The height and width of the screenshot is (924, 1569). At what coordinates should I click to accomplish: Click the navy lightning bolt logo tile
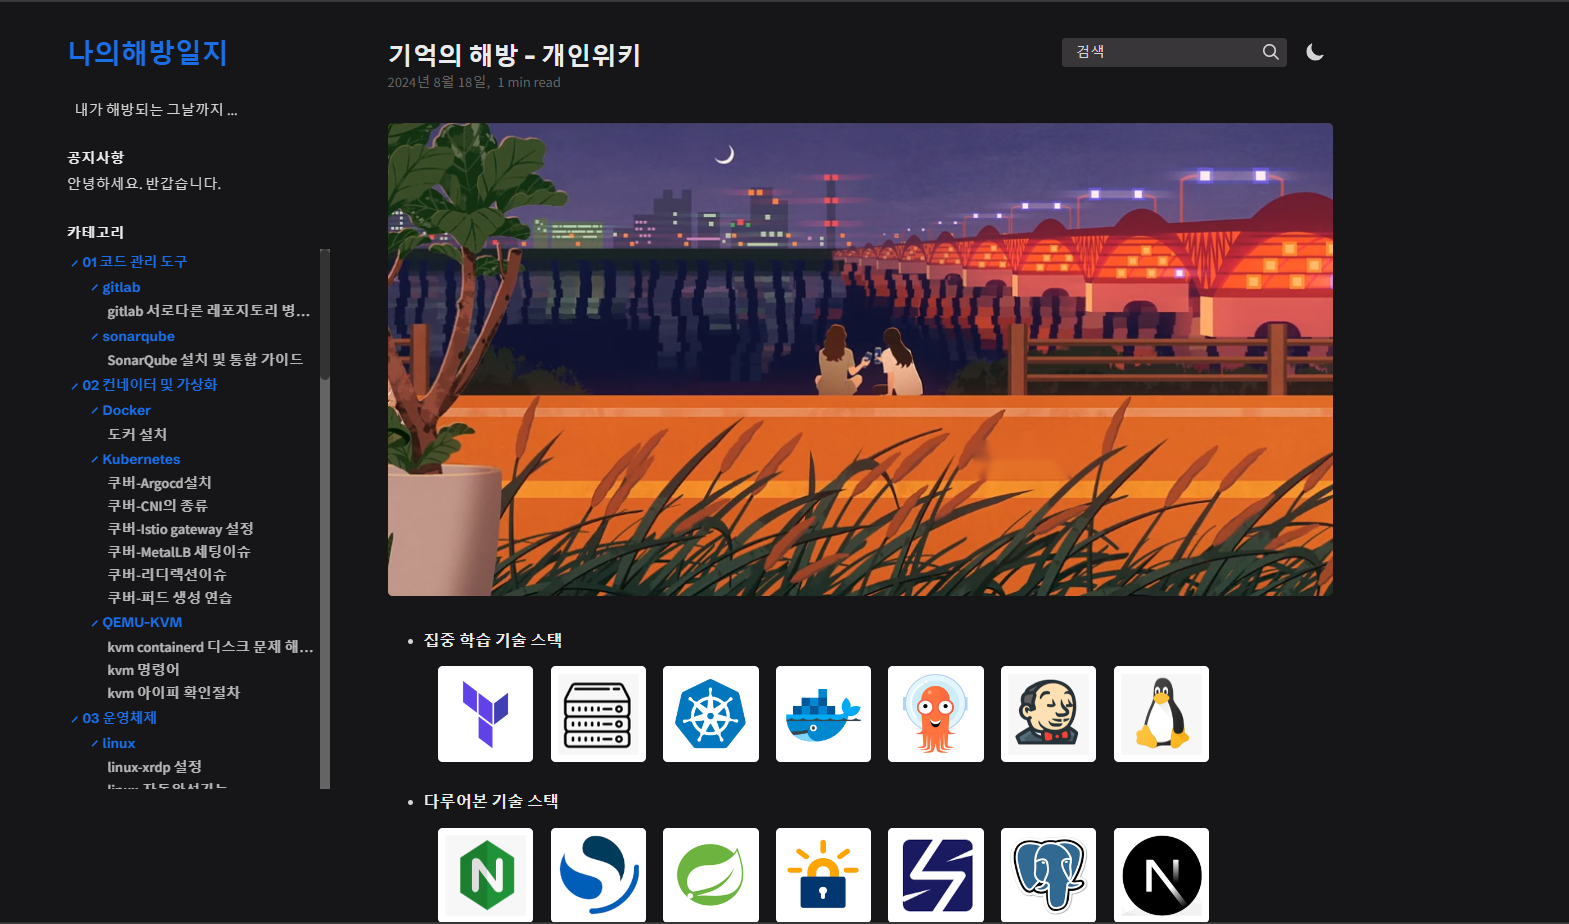click(936, 875)
